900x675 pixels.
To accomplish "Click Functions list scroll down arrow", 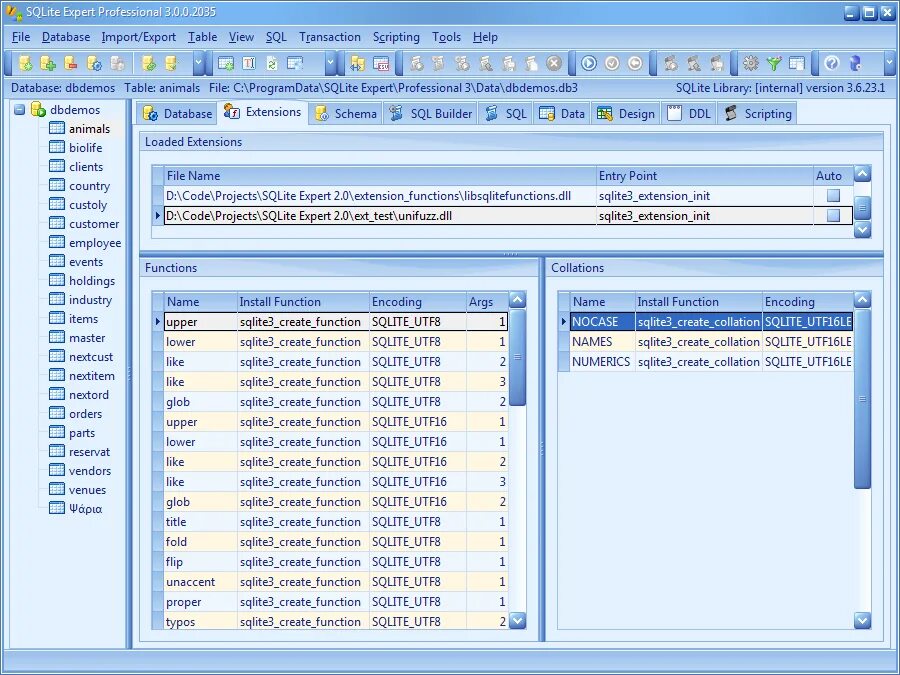I will (x=517, y=620).
